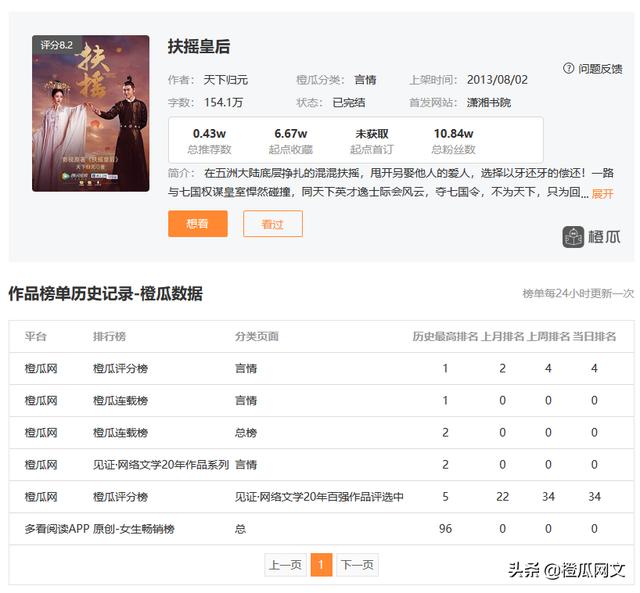Click 原创-女生畅销榜 ranking cell
This screenshot has height=593, width=640.
click(133, 529)
